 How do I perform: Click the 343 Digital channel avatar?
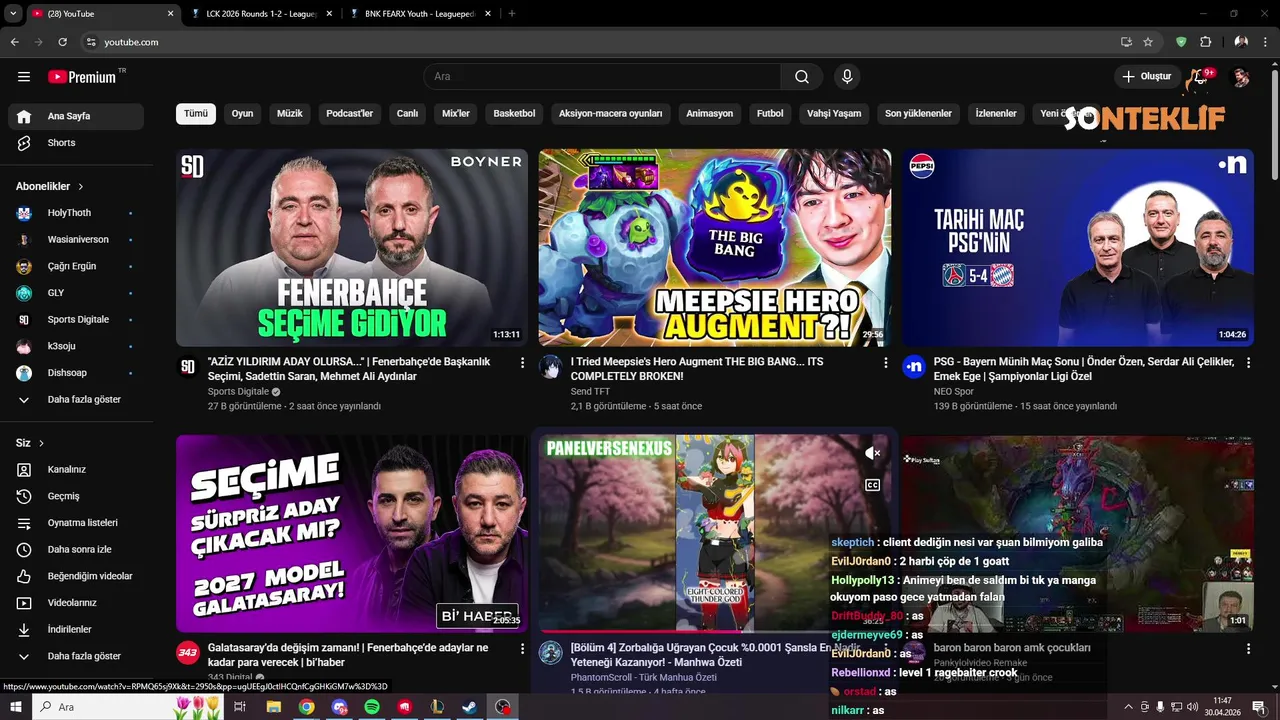(187, 653)
